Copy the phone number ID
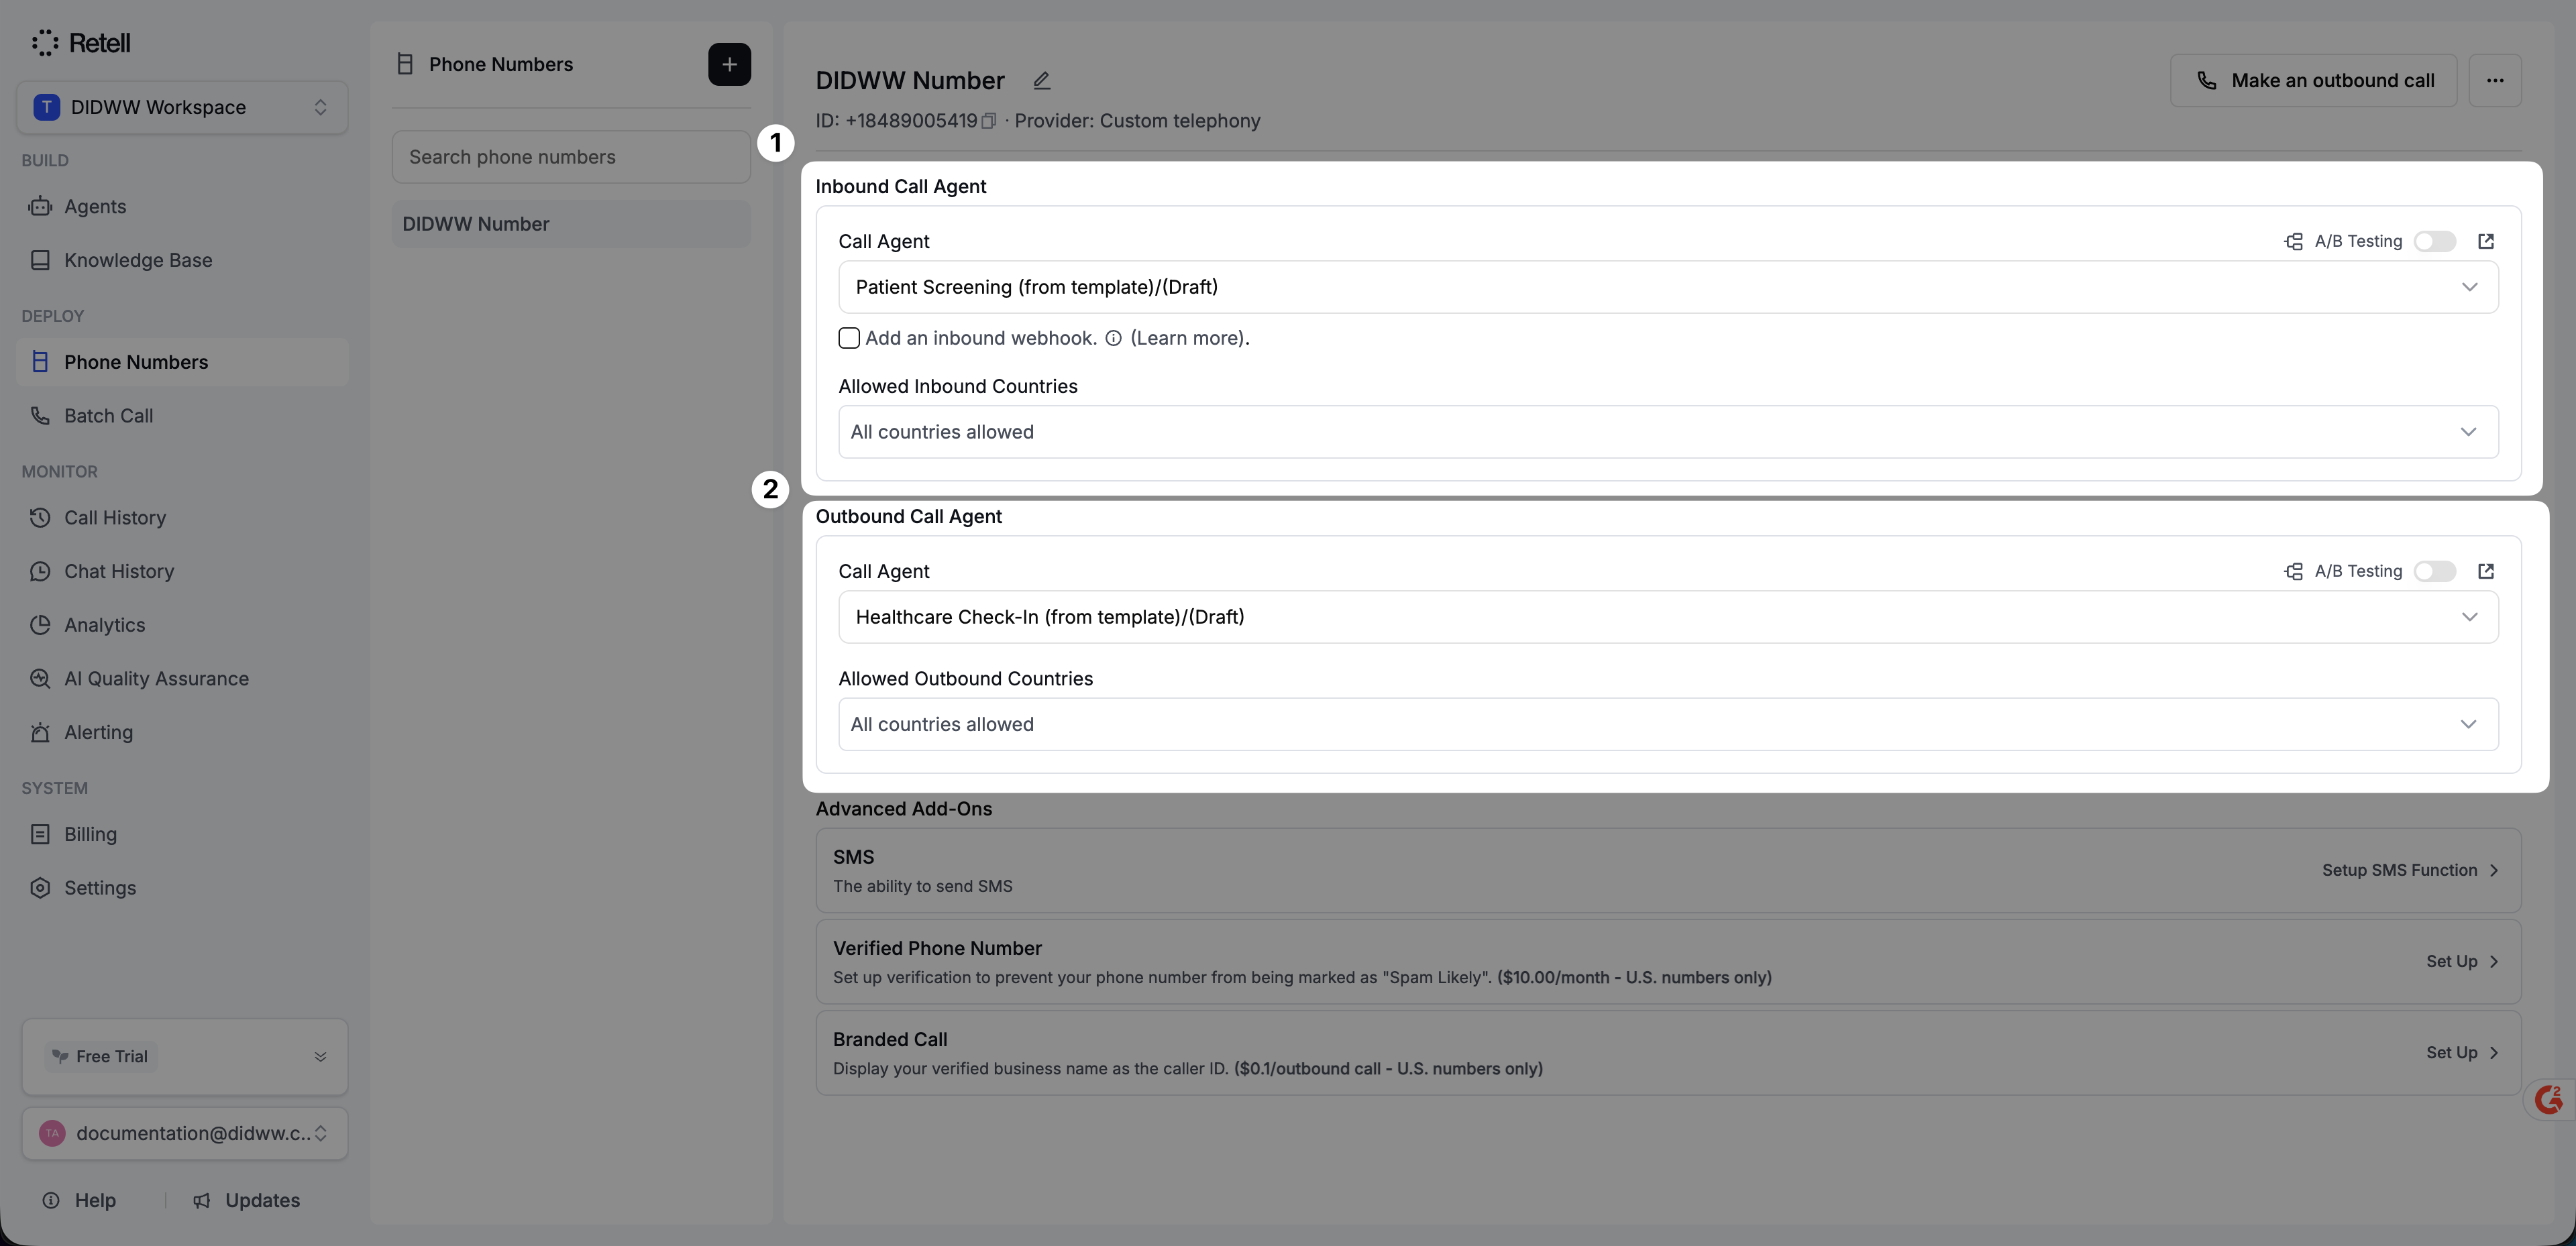Image resolution: width=2576 pixels, height=1246 pixels. click(x=988, y=121)
